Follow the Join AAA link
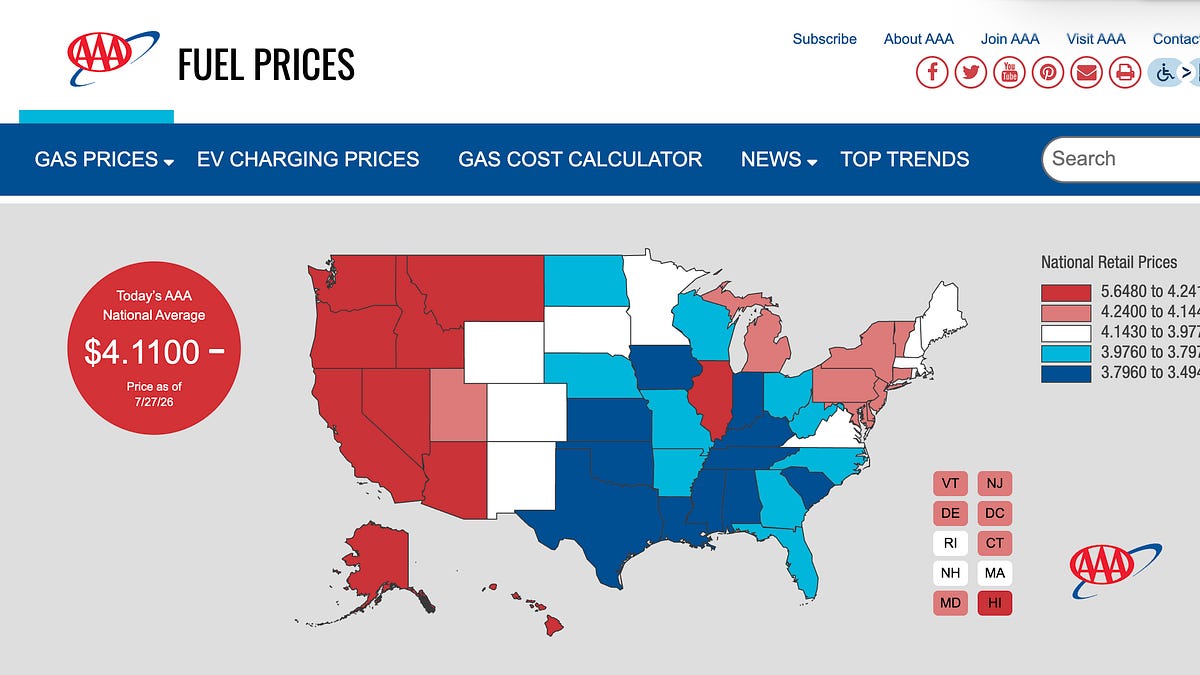 coord(1010,39)
